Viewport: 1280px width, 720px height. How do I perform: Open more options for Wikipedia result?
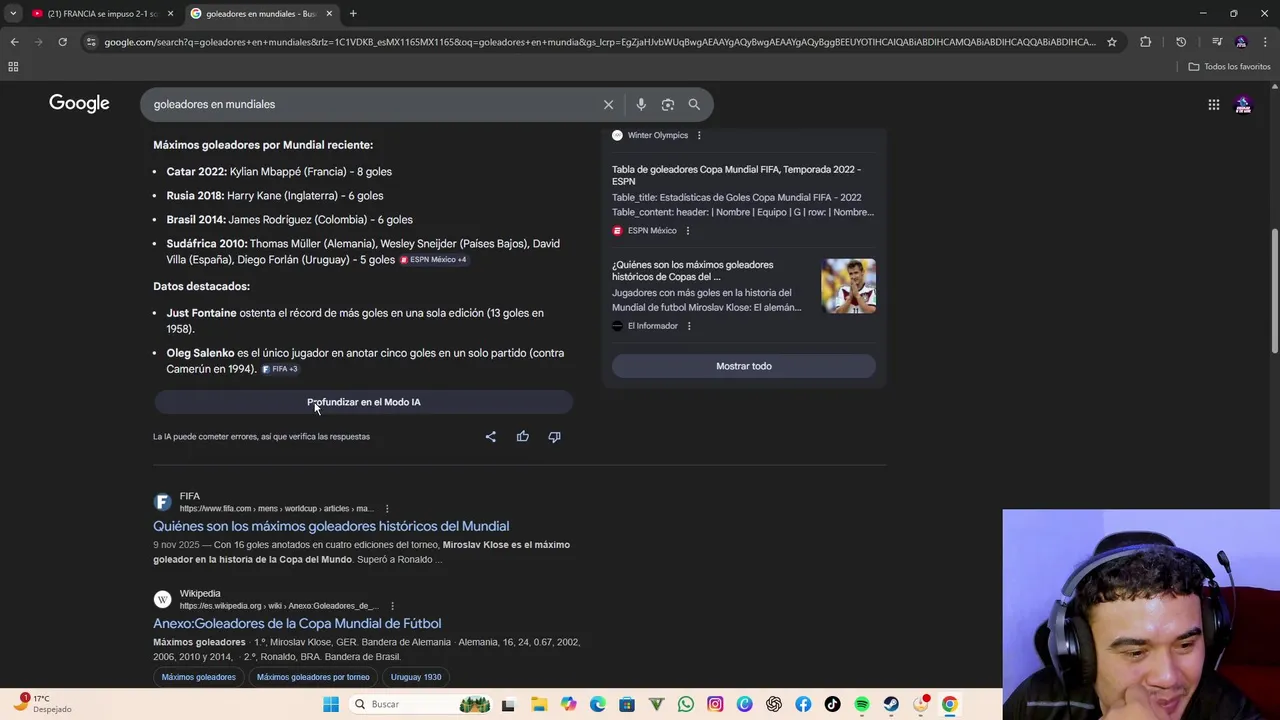[x=392, y=606]
